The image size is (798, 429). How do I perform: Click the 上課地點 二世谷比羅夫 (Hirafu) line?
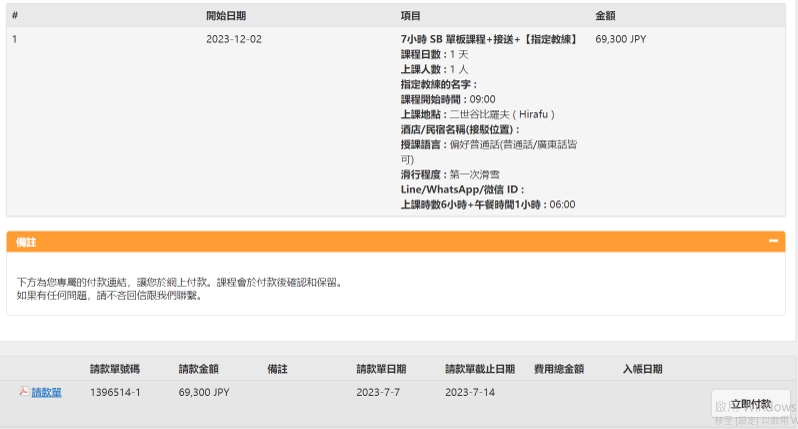click(x=477, y=115)
